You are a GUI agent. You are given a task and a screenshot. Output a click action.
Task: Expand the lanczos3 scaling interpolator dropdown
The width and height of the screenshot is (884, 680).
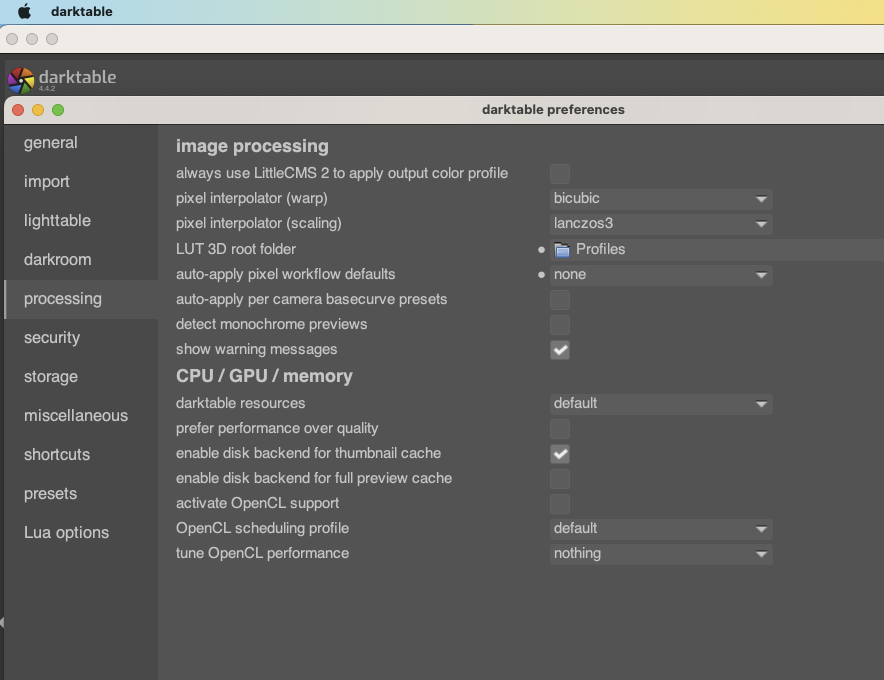661,224
